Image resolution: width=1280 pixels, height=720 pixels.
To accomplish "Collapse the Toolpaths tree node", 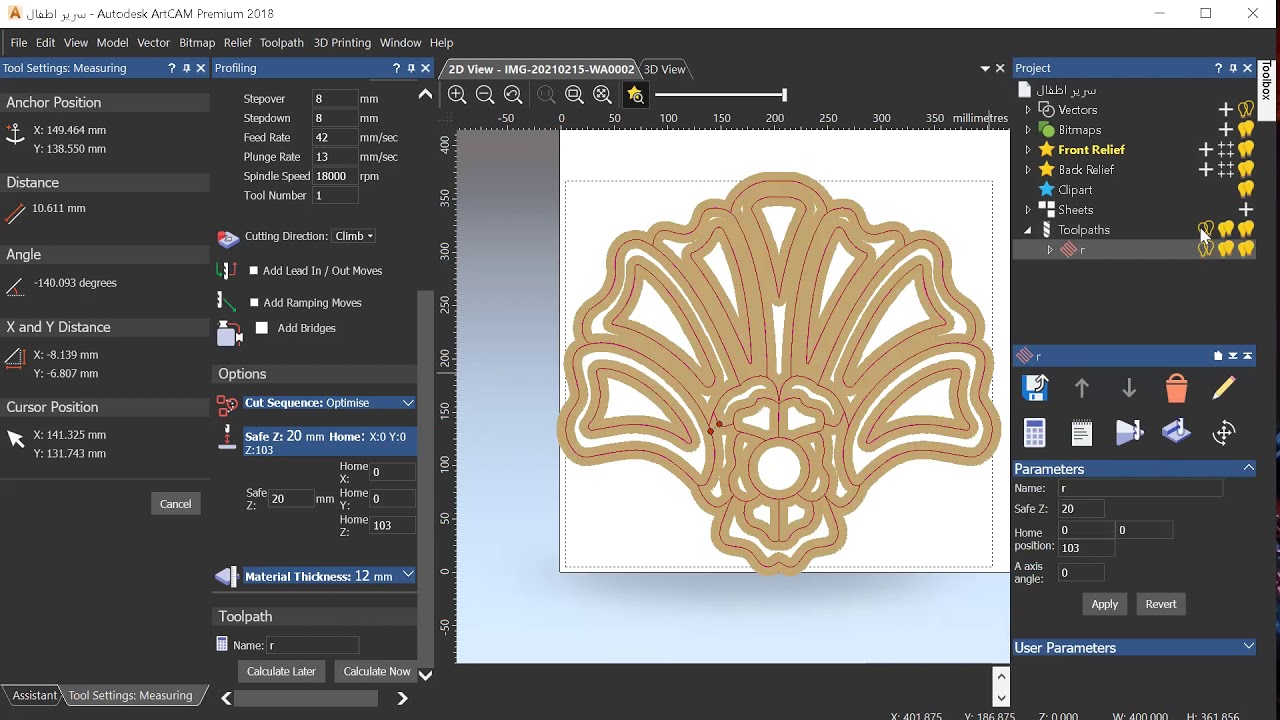I will pyautogui.click(x=1028, y=230).
